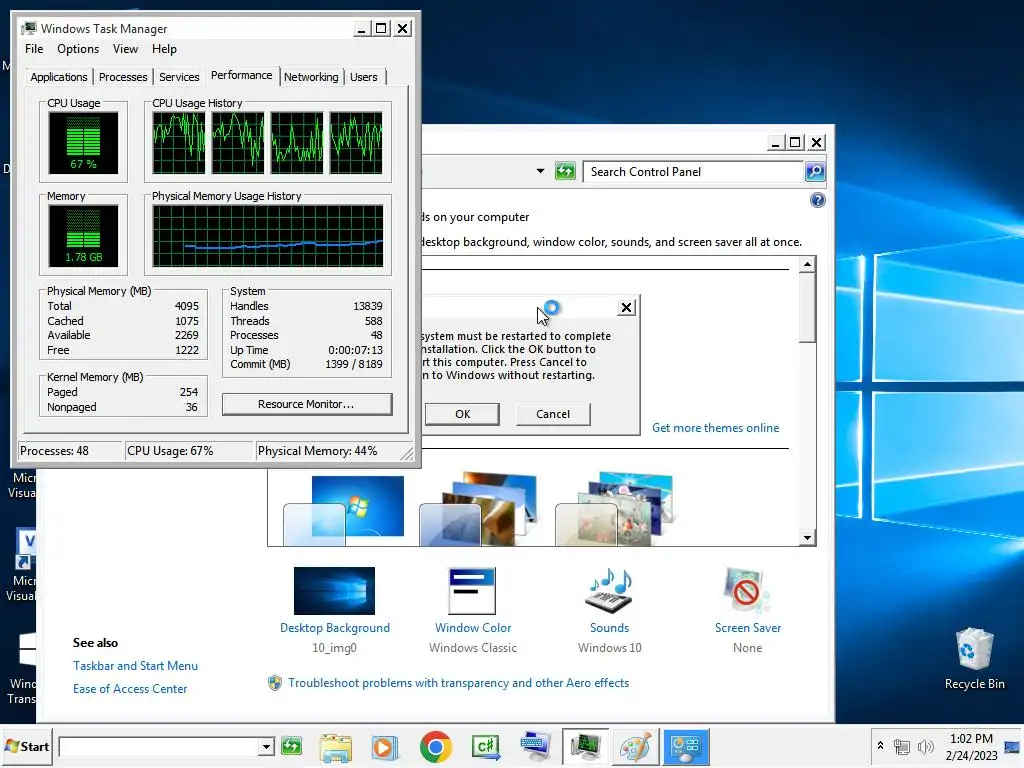
Task: Click the Commit value 1399 / 8189
Action: tap(354, 364)
